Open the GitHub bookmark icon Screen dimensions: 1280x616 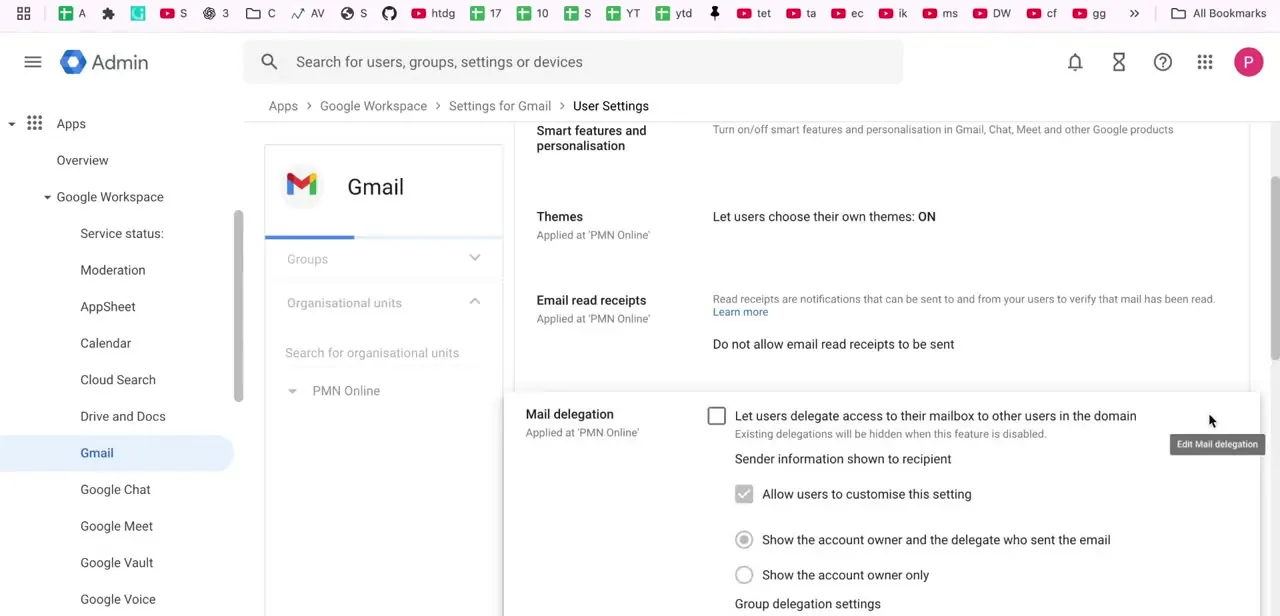(x=389, y=14)
